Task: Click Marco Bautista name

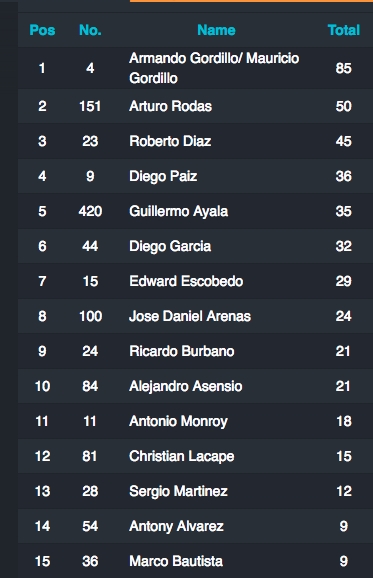Action: tap(176, 561)
